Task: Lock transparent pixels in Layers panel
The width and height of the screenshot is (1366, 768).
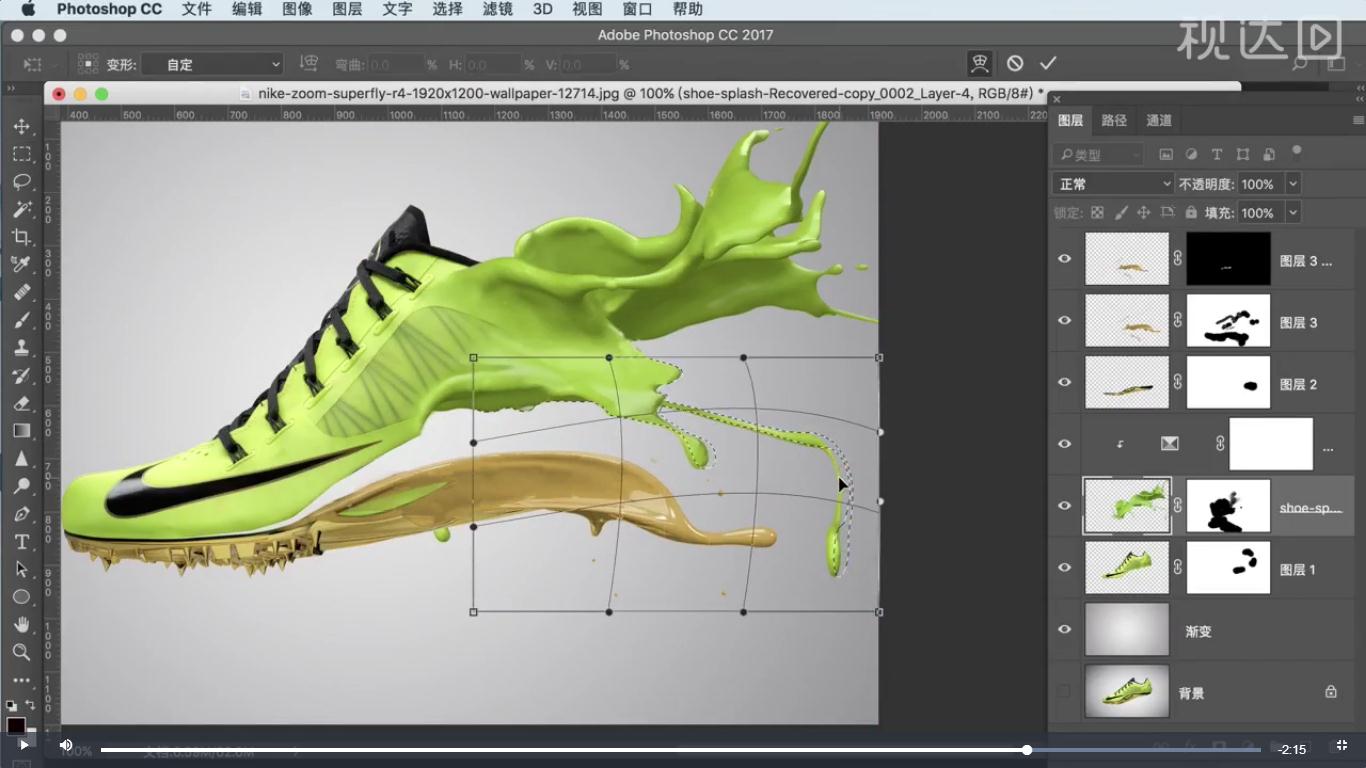Action: tap(1097, 212)
